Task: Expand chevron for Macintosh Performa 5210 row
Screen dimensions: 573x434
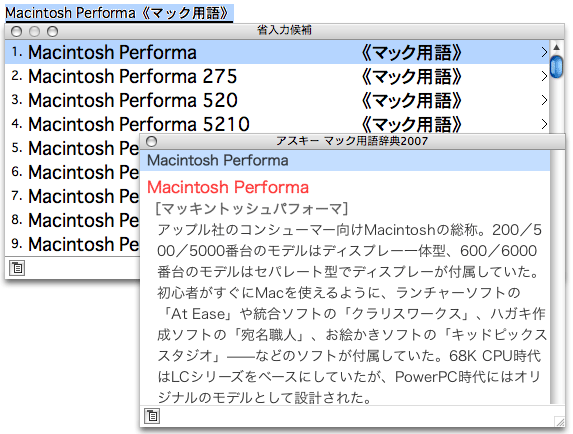Action: point(544,124)
